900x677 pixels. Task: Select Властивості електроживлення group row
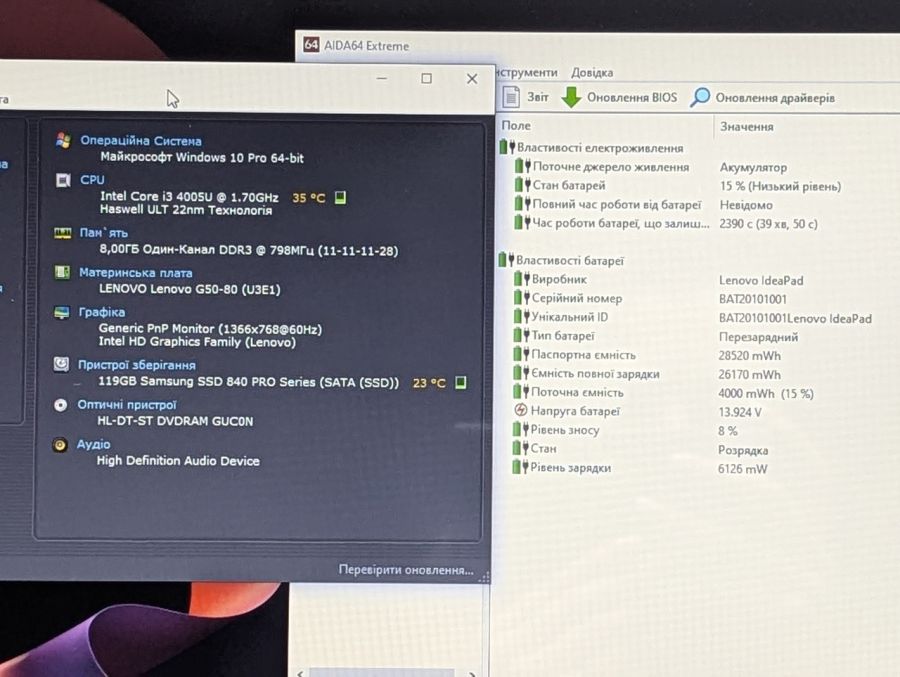591,148
